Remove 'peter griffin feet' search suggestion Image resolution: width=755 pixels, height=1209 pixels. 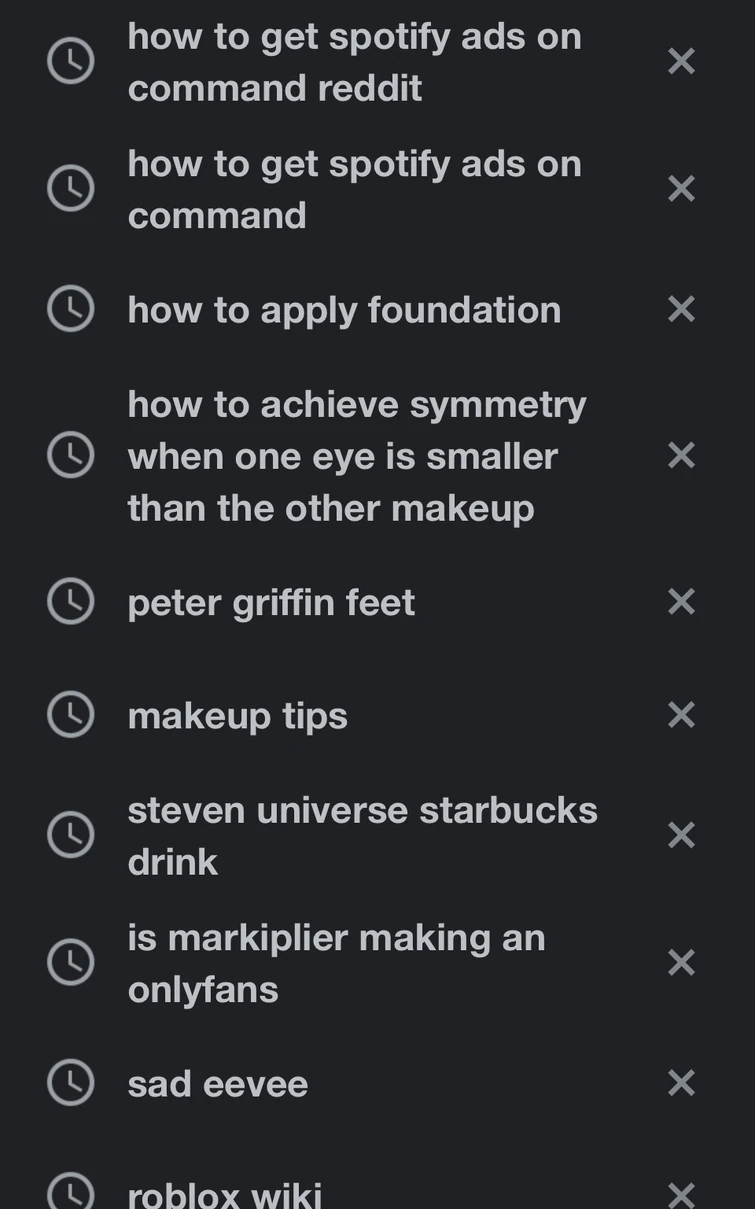(x=681, y=602)
